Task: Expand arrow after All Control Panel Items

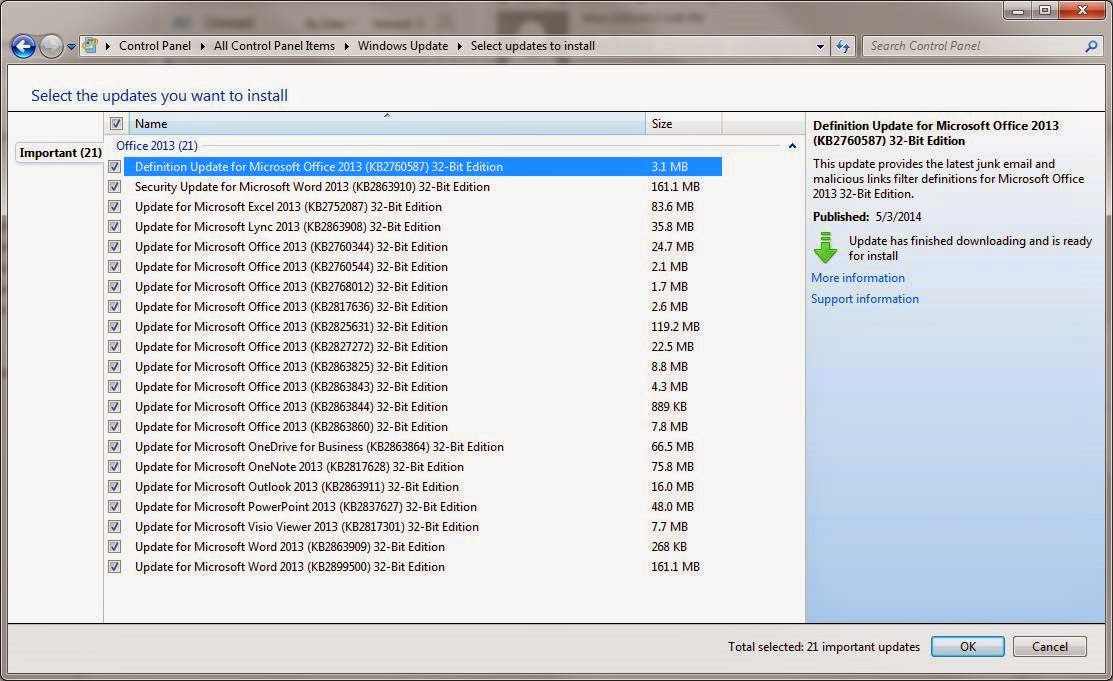Action: (x=346, y=46)
